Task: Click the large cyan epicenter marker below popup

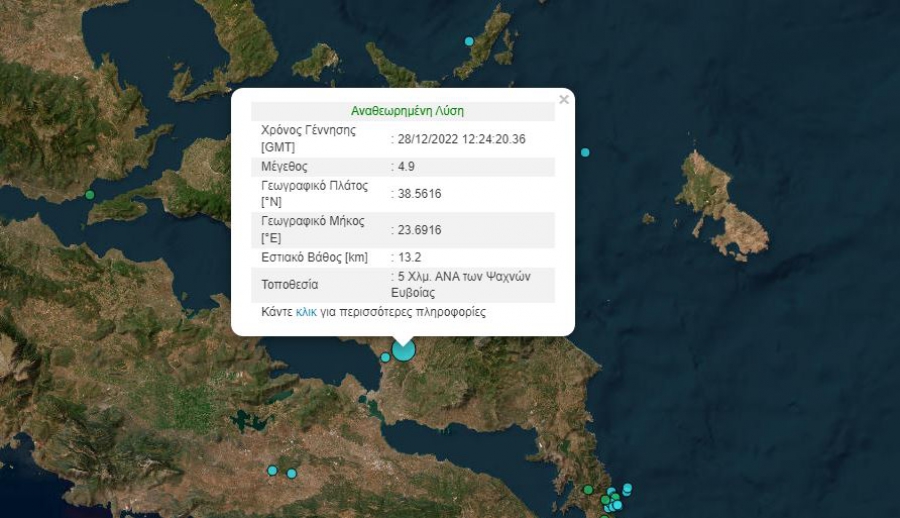Action: pos(403,349)
